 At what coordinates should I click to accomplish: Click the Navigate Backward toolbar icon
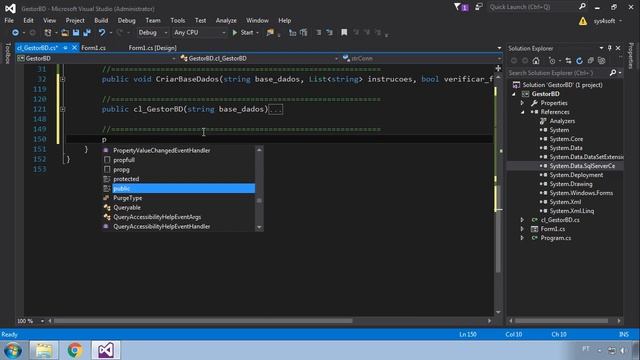(x=15, y=33)
